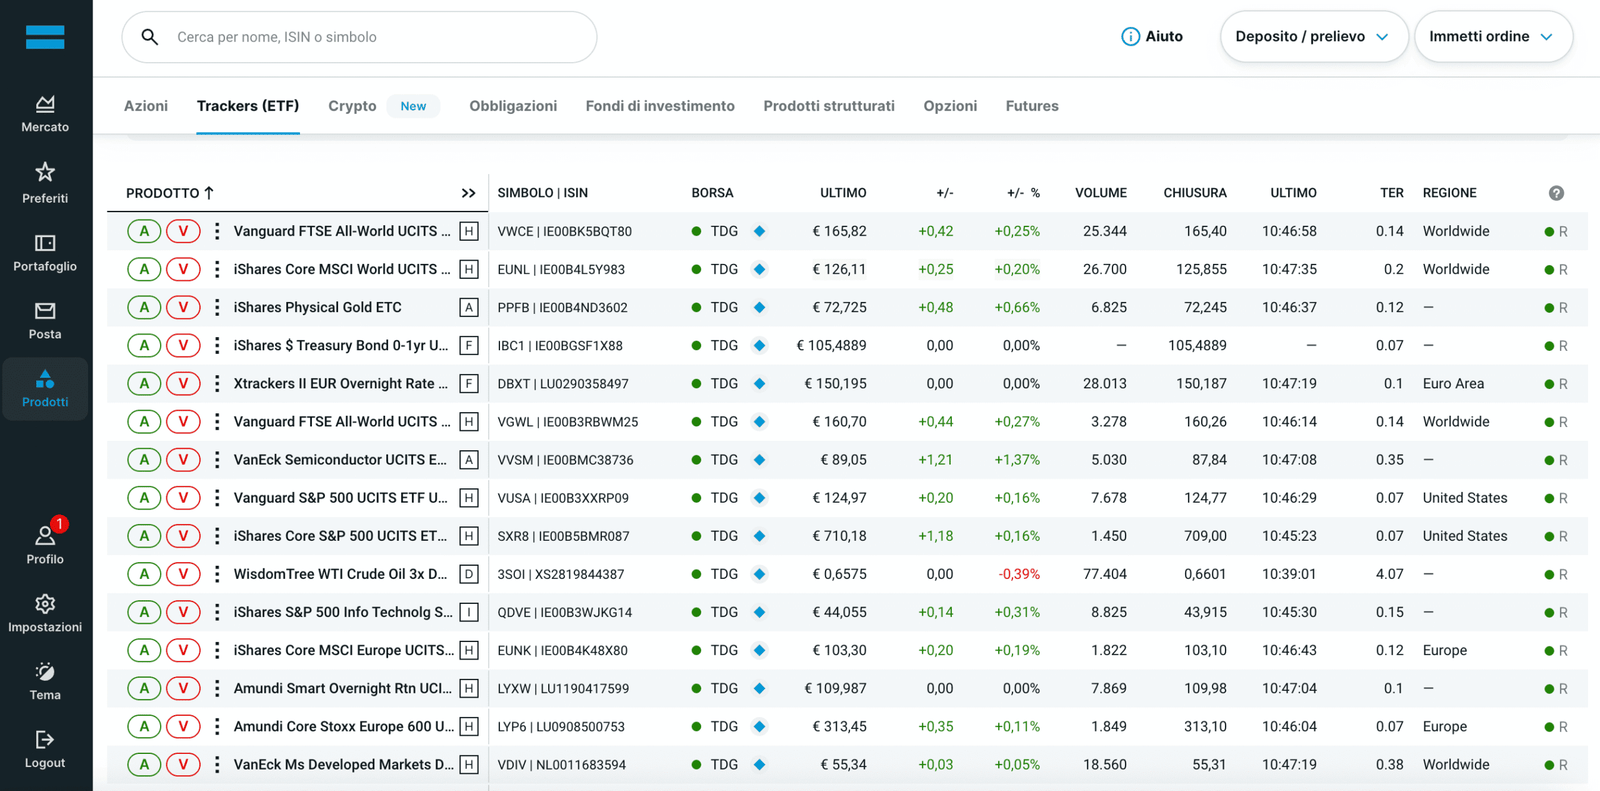The image size is (1600, 791).
Task: Switch to the Opzioni tab
Action: click(x=950, y=106)
